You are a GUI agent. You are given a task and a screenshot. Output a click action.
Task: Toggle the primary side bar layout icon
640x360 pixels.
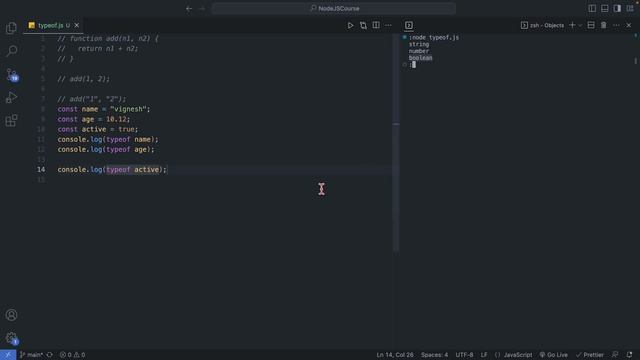592,9
